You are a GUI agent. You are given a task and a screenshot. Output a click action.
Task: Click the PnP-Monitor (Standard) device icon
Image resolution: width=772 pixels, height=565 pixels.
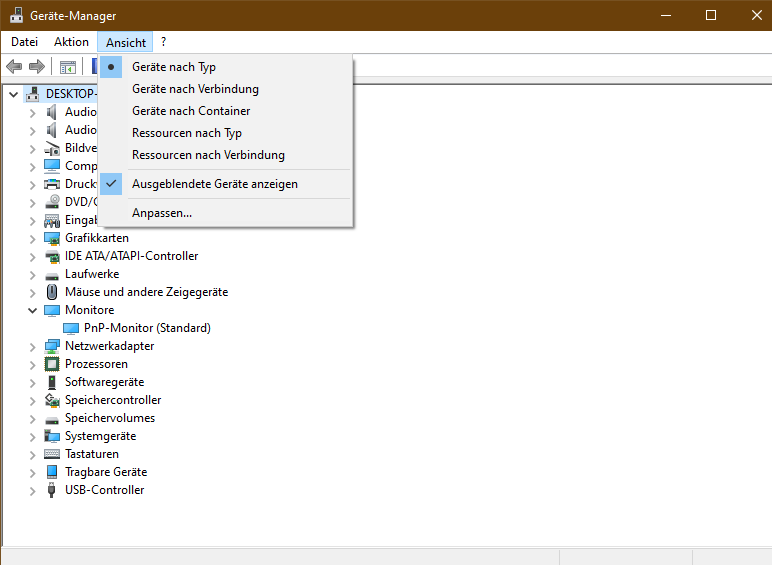[x=71, y=328]
